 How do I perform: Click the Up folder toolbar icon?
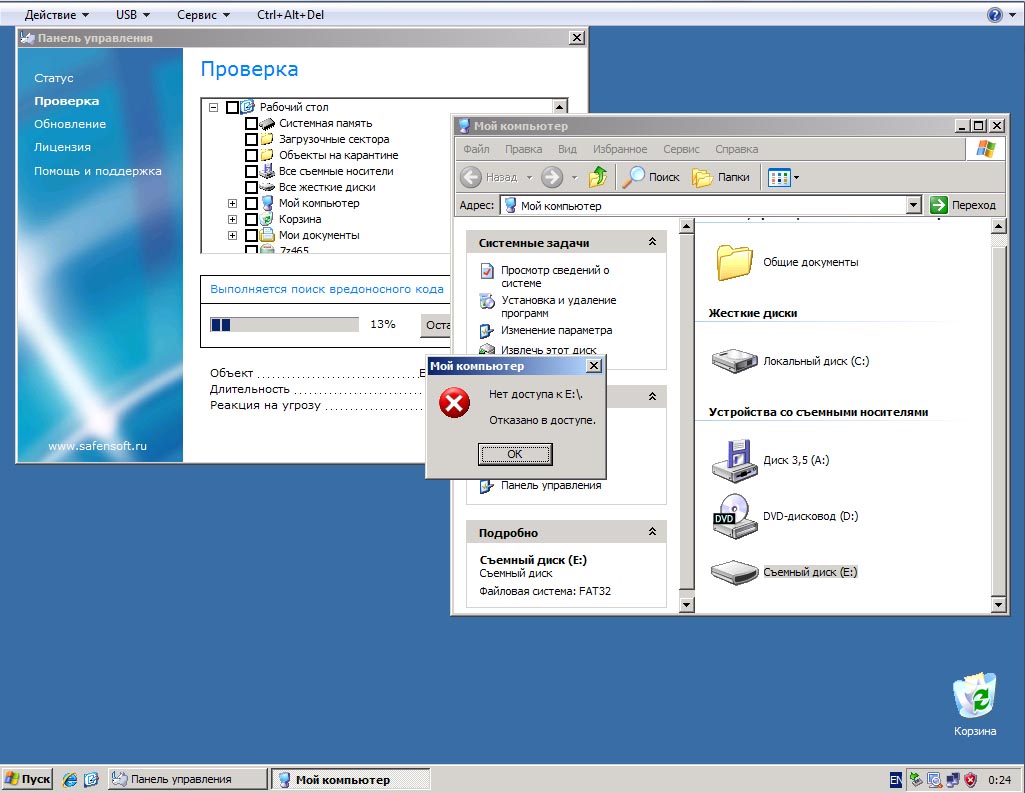(598, 177)
